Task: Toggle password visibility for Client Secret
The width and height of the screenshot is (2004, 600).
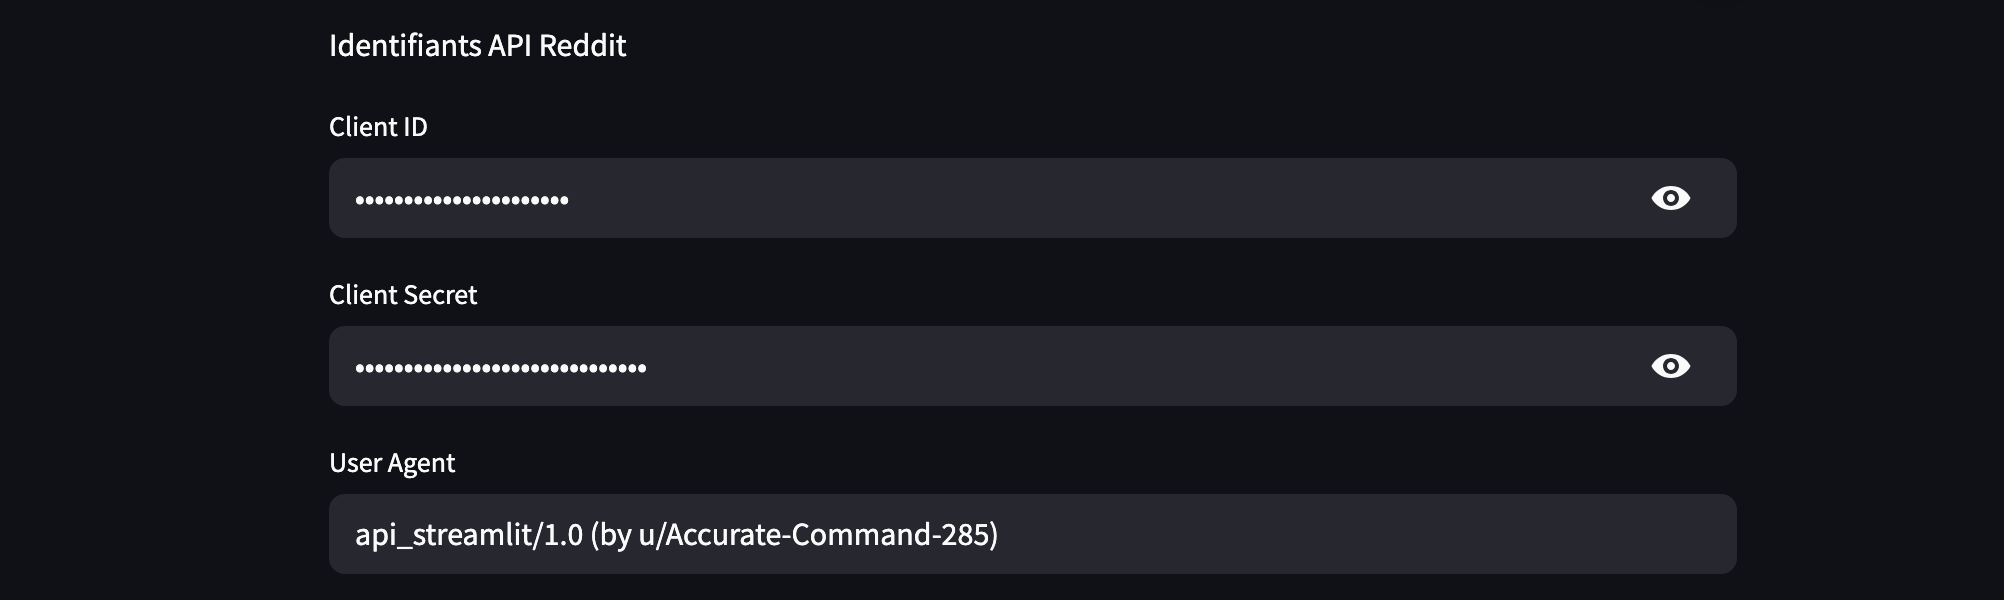Action: click(x=1670, y=366)
